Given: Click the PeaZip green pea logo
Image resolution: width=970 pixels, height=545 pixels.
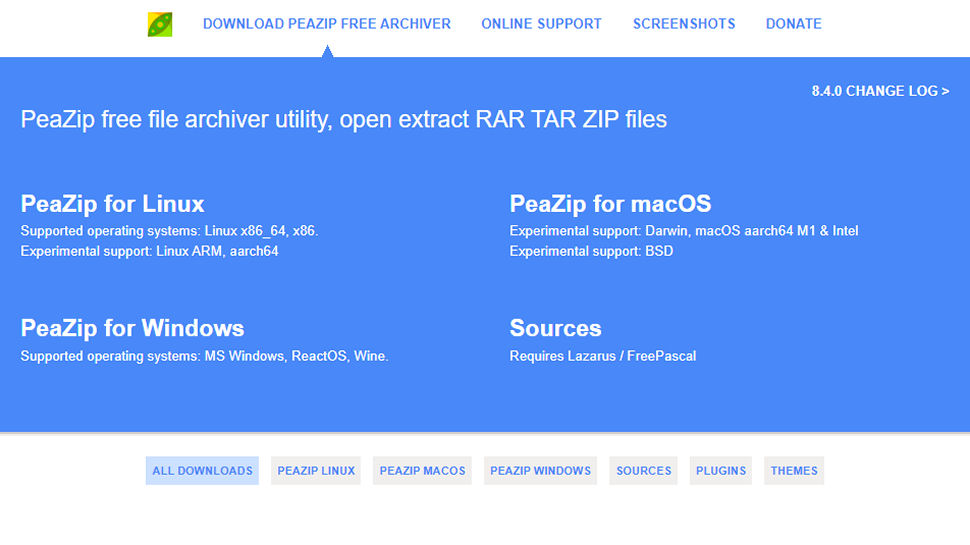Looking at the screenshot, I should click(160, 24).
